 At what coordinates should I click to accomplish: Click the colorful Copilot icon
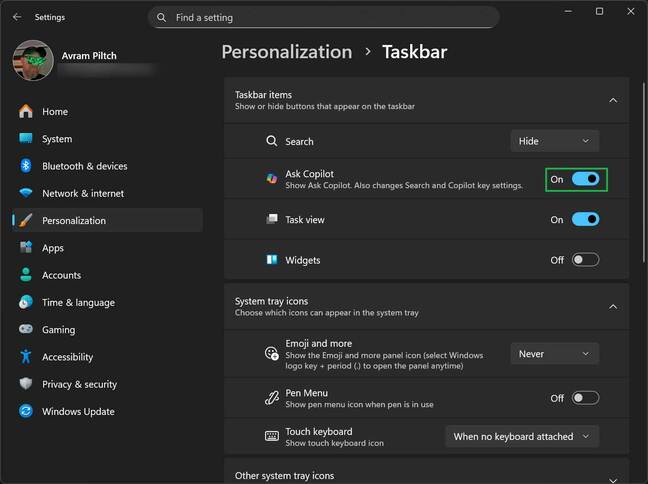272,179
